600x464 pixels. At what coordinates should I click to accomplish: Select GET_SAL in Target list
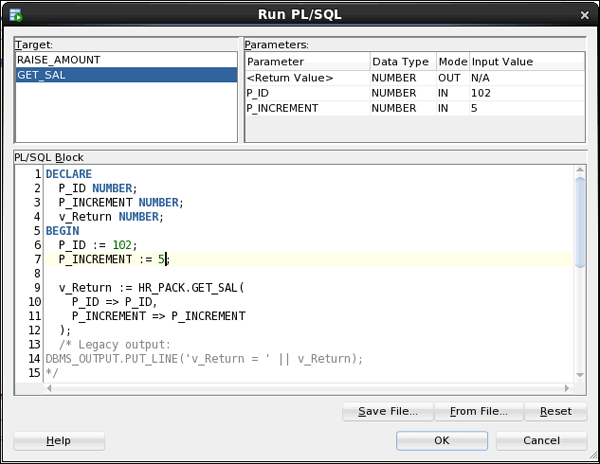[126, 75]
